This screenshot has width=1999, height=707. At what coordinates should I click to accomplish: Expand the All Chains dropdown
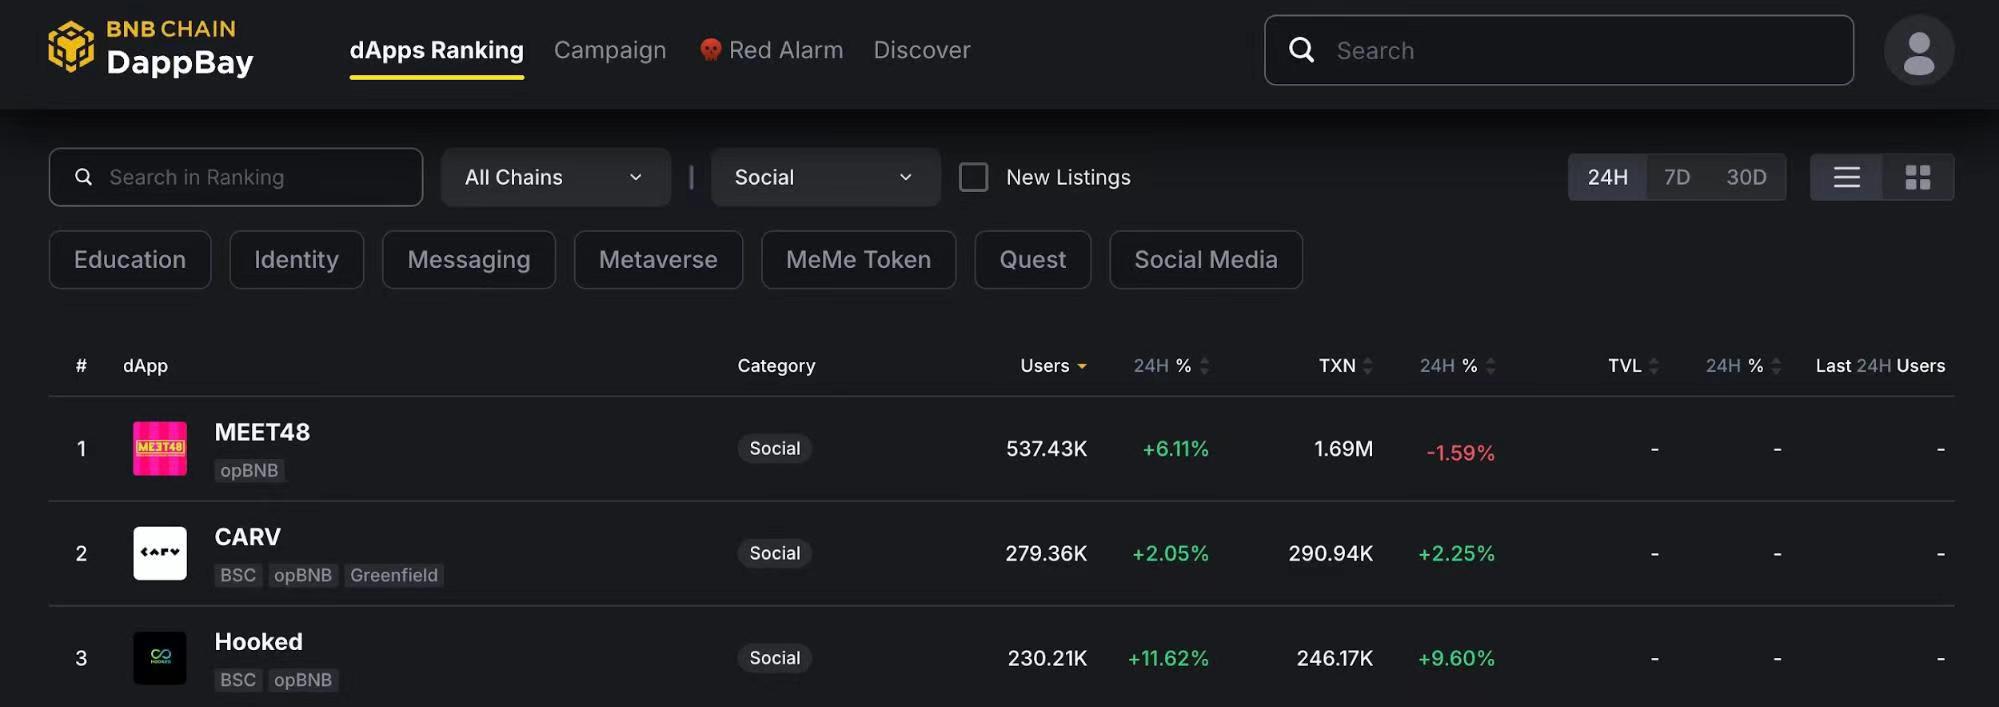555,177
